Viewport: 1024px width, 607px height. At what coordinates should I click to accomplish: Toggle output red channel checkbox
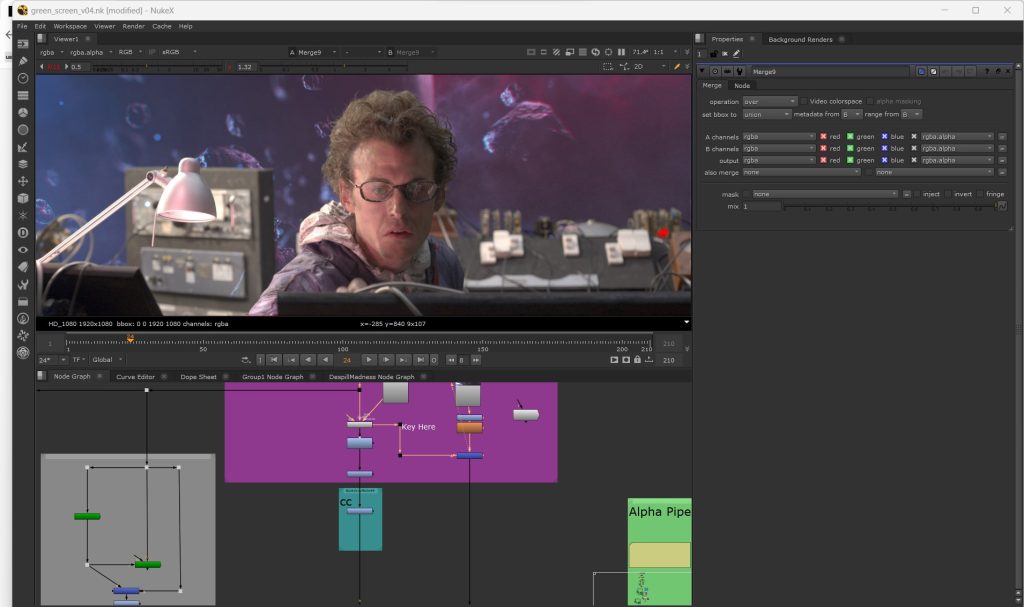[824, 160]
